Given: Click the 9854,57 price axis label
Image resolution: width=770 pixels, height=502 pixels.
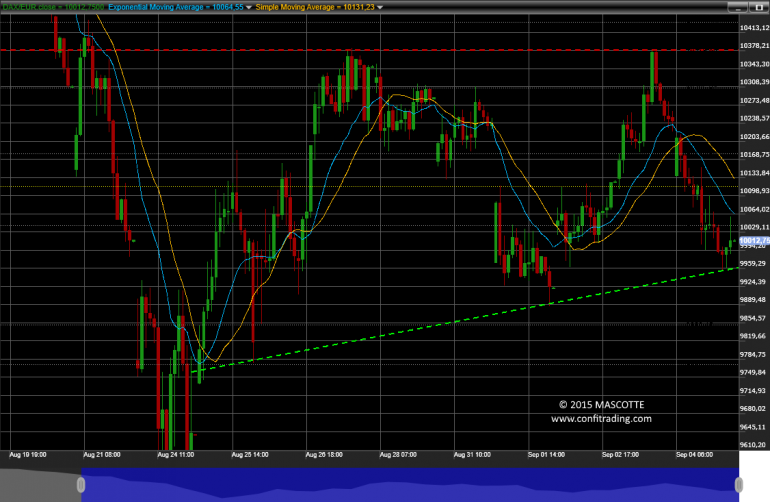Looking at the screenshot, I should 752,318.
